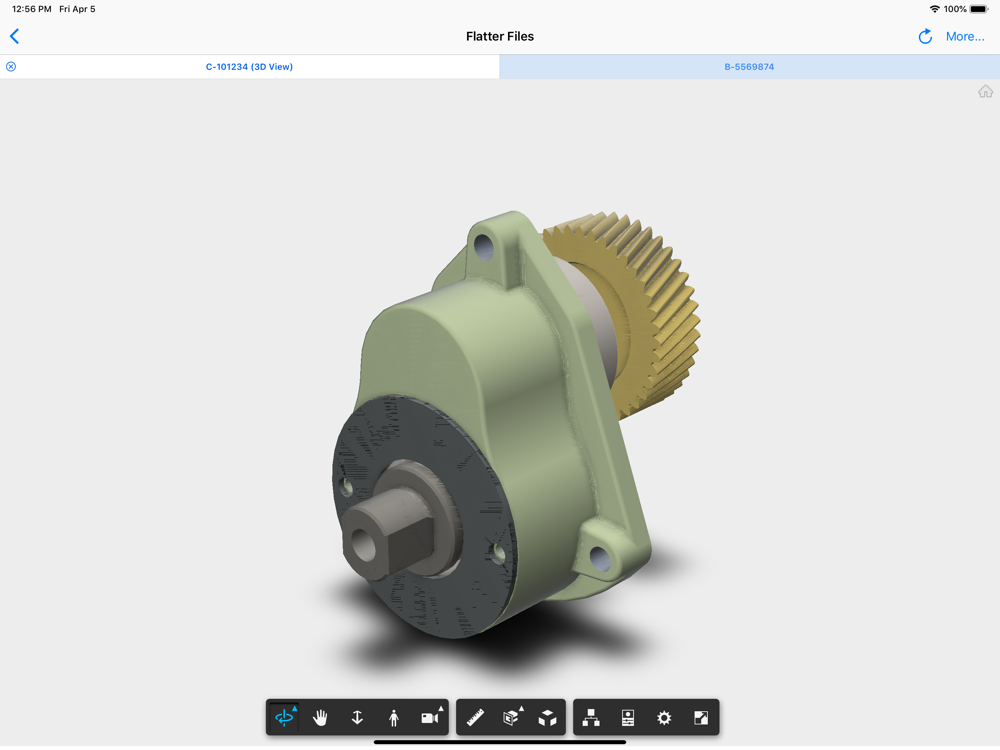Close the C-101234 tab
This screenshot has width=1000, height=750.
point(11,67)
